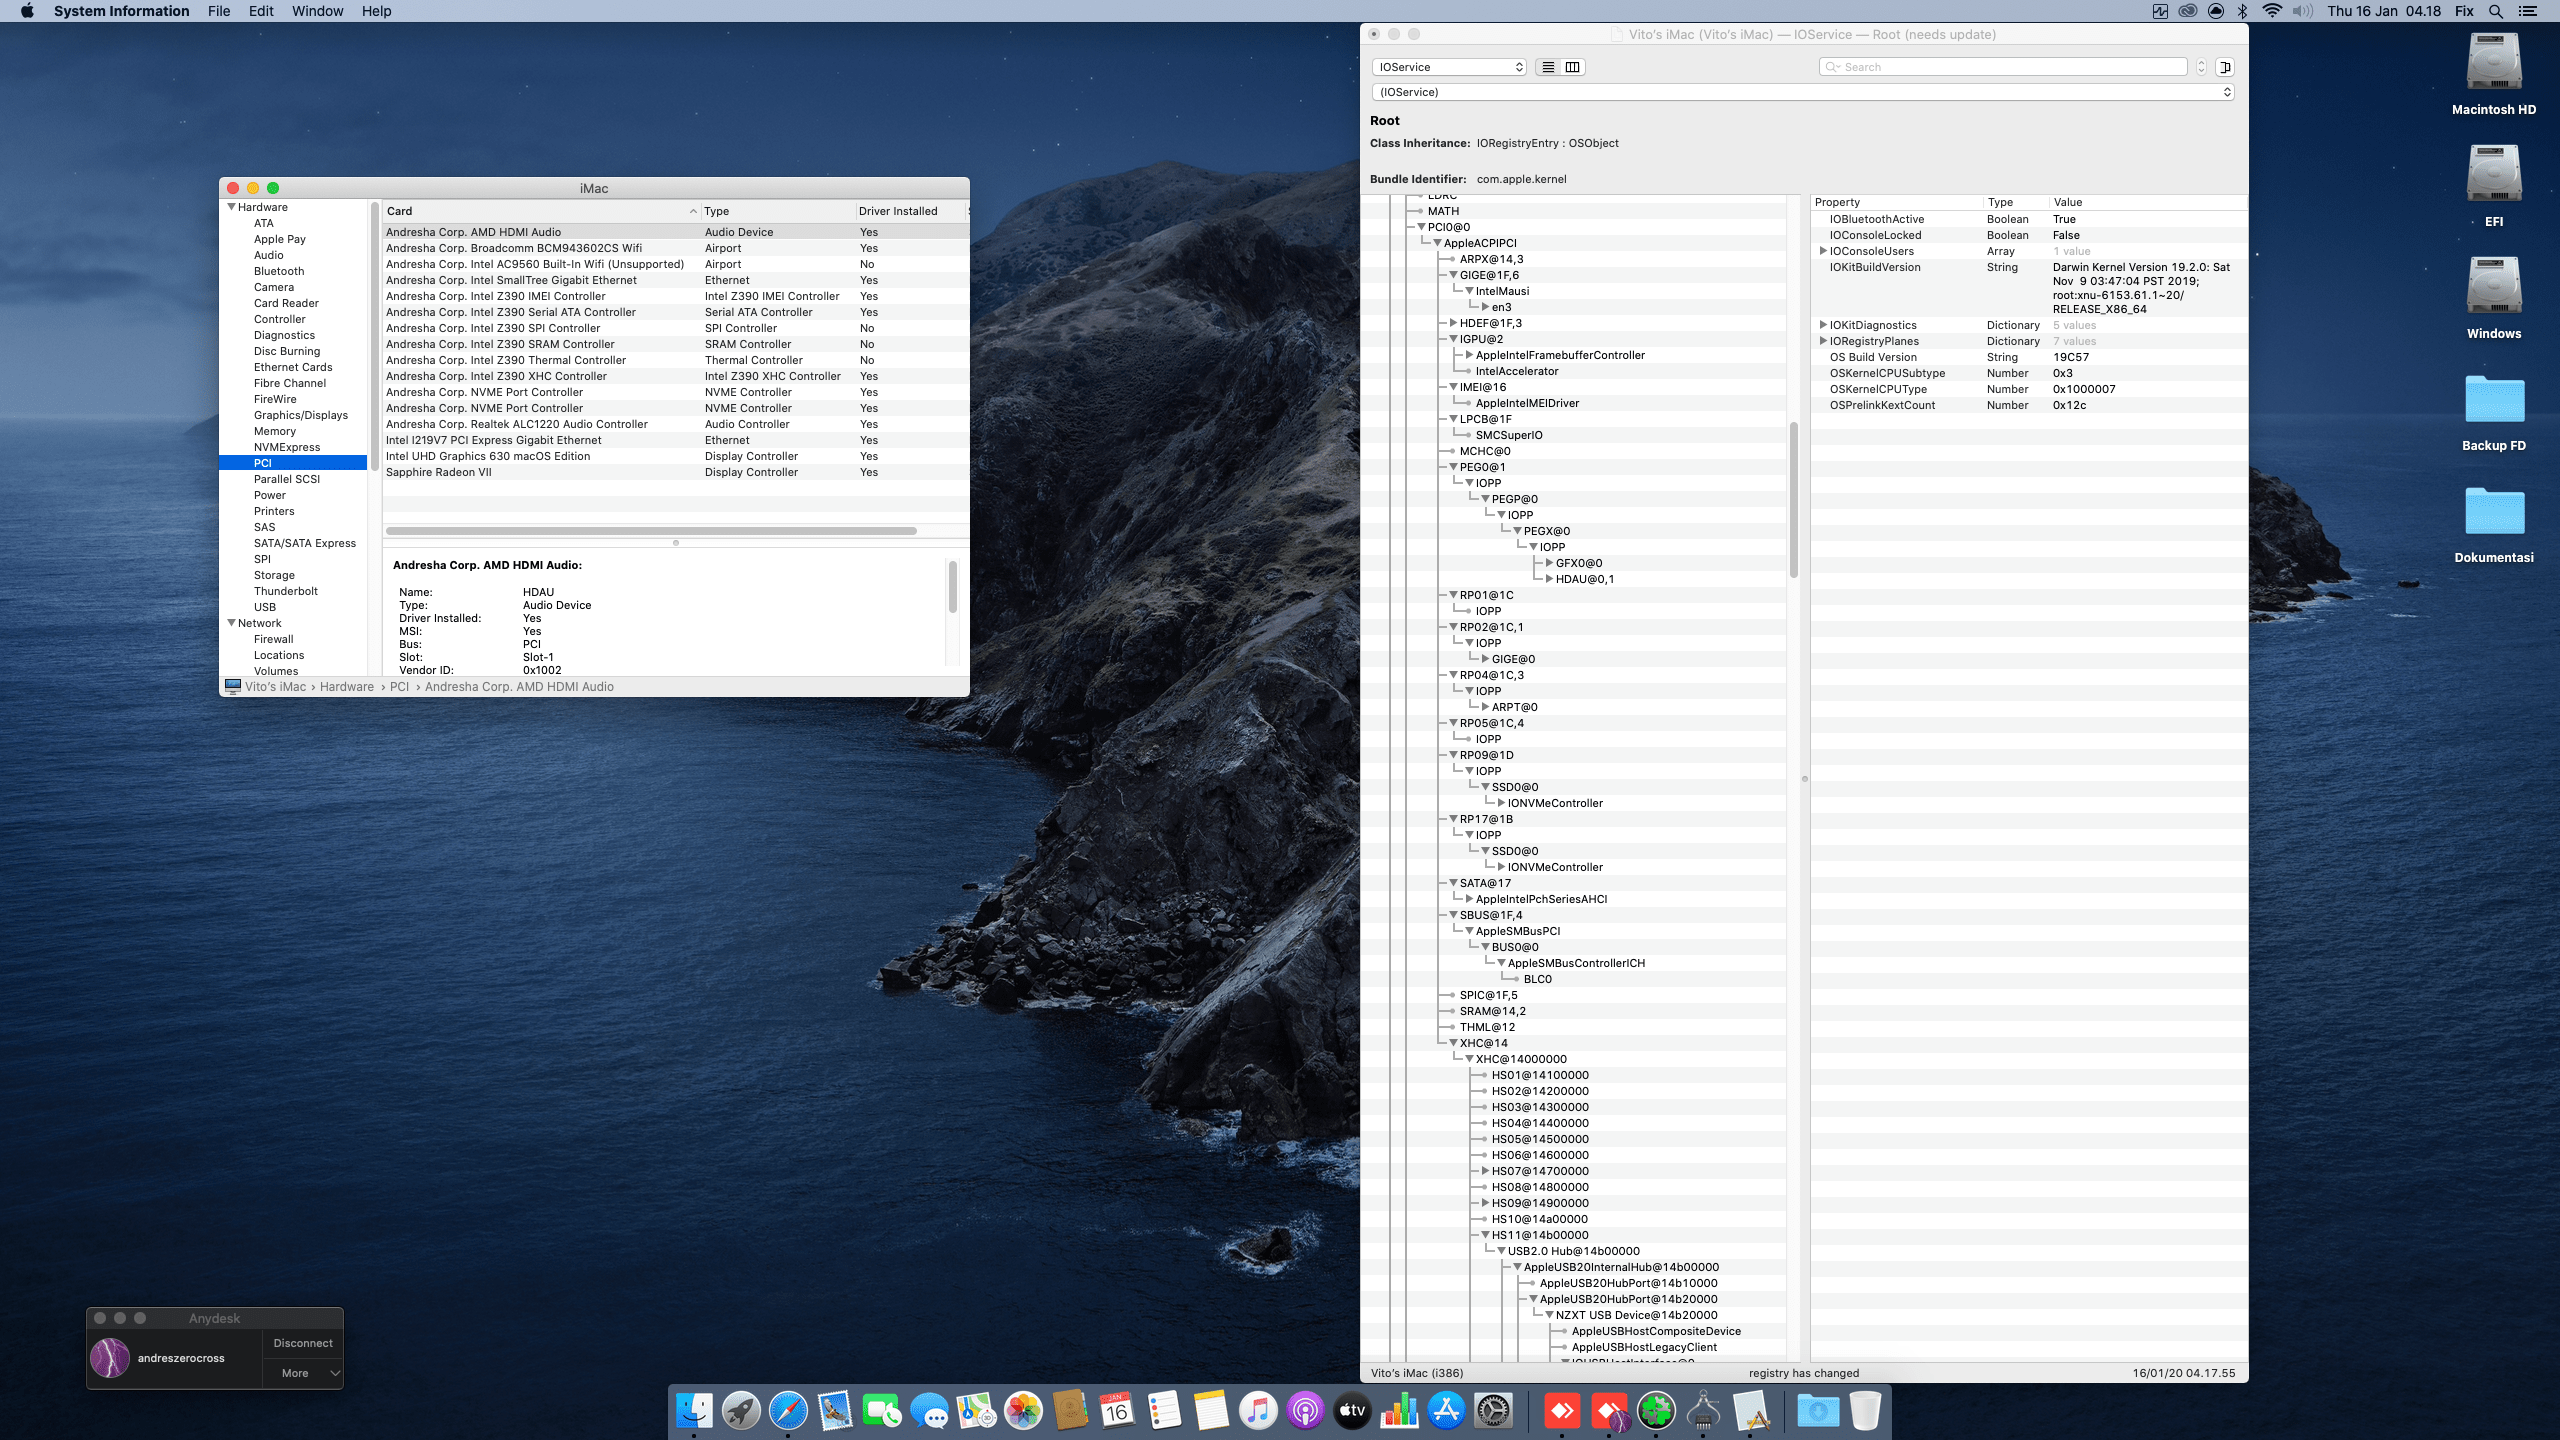Open the Backup FD folder

click(x=2493, y=400)
